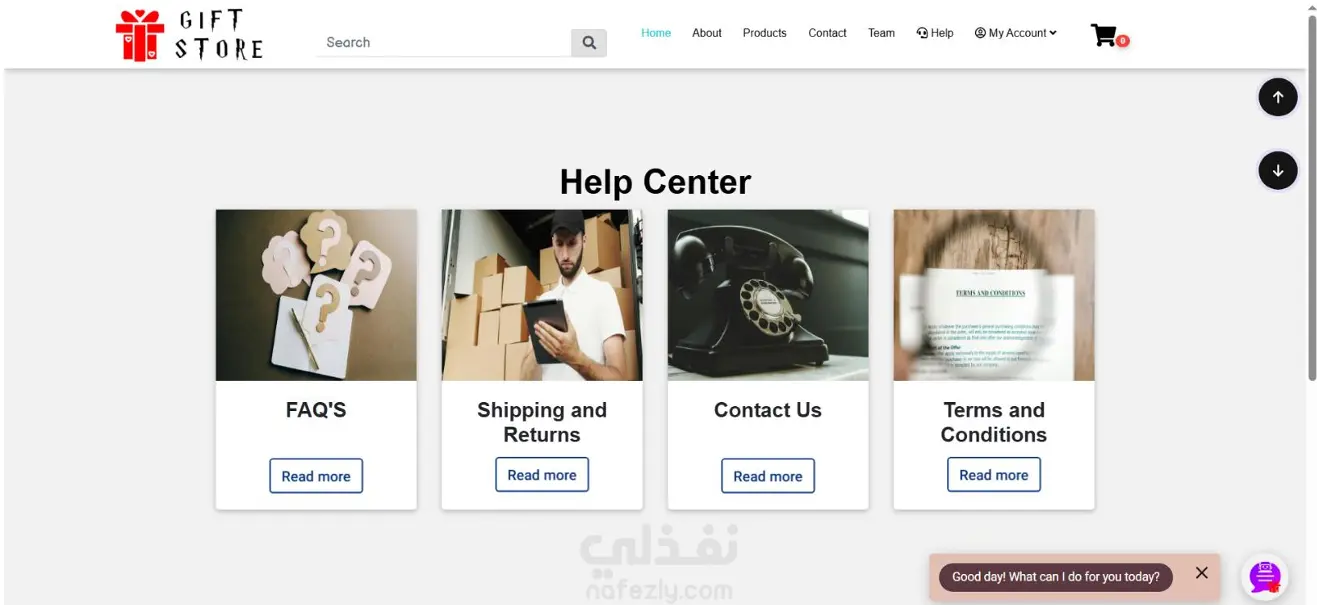Image resolution: width=1317 pixels, height=605 pixels.
Task: Click the scroll-down arrow button
Action: coord(1277,170)
